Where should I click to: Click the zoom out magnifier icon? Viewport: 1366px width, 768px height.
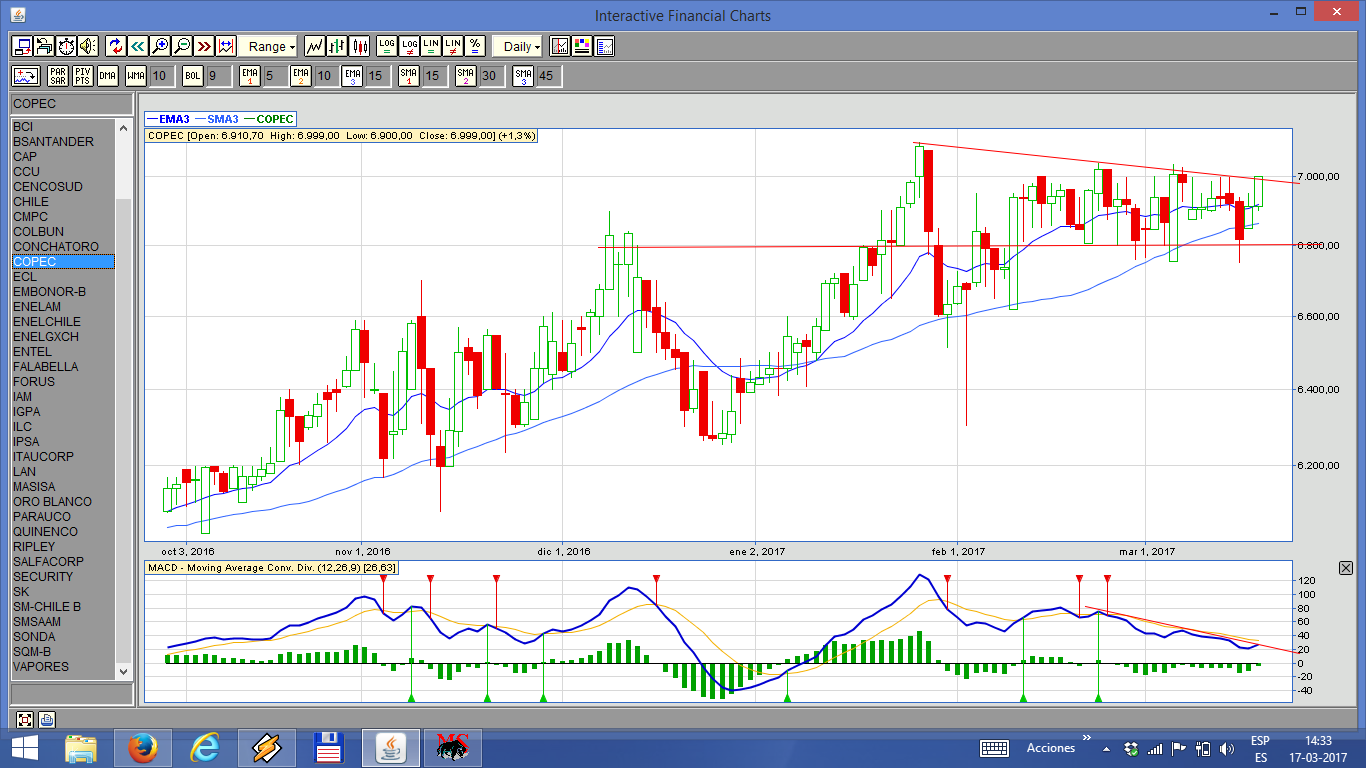182,46
